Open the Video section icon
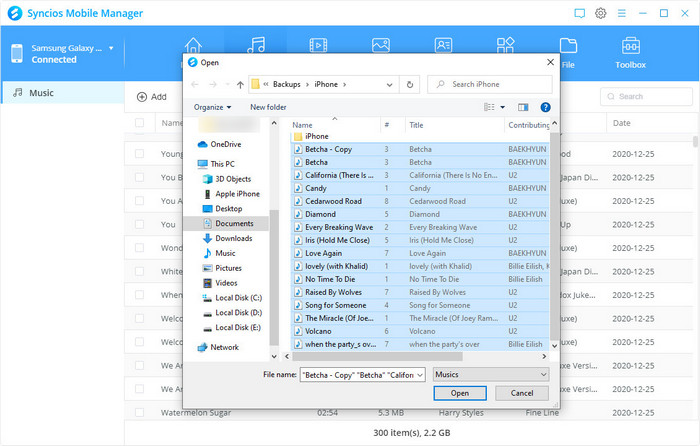Viewport: 700px width, 446px height. (x=318, y=46)
